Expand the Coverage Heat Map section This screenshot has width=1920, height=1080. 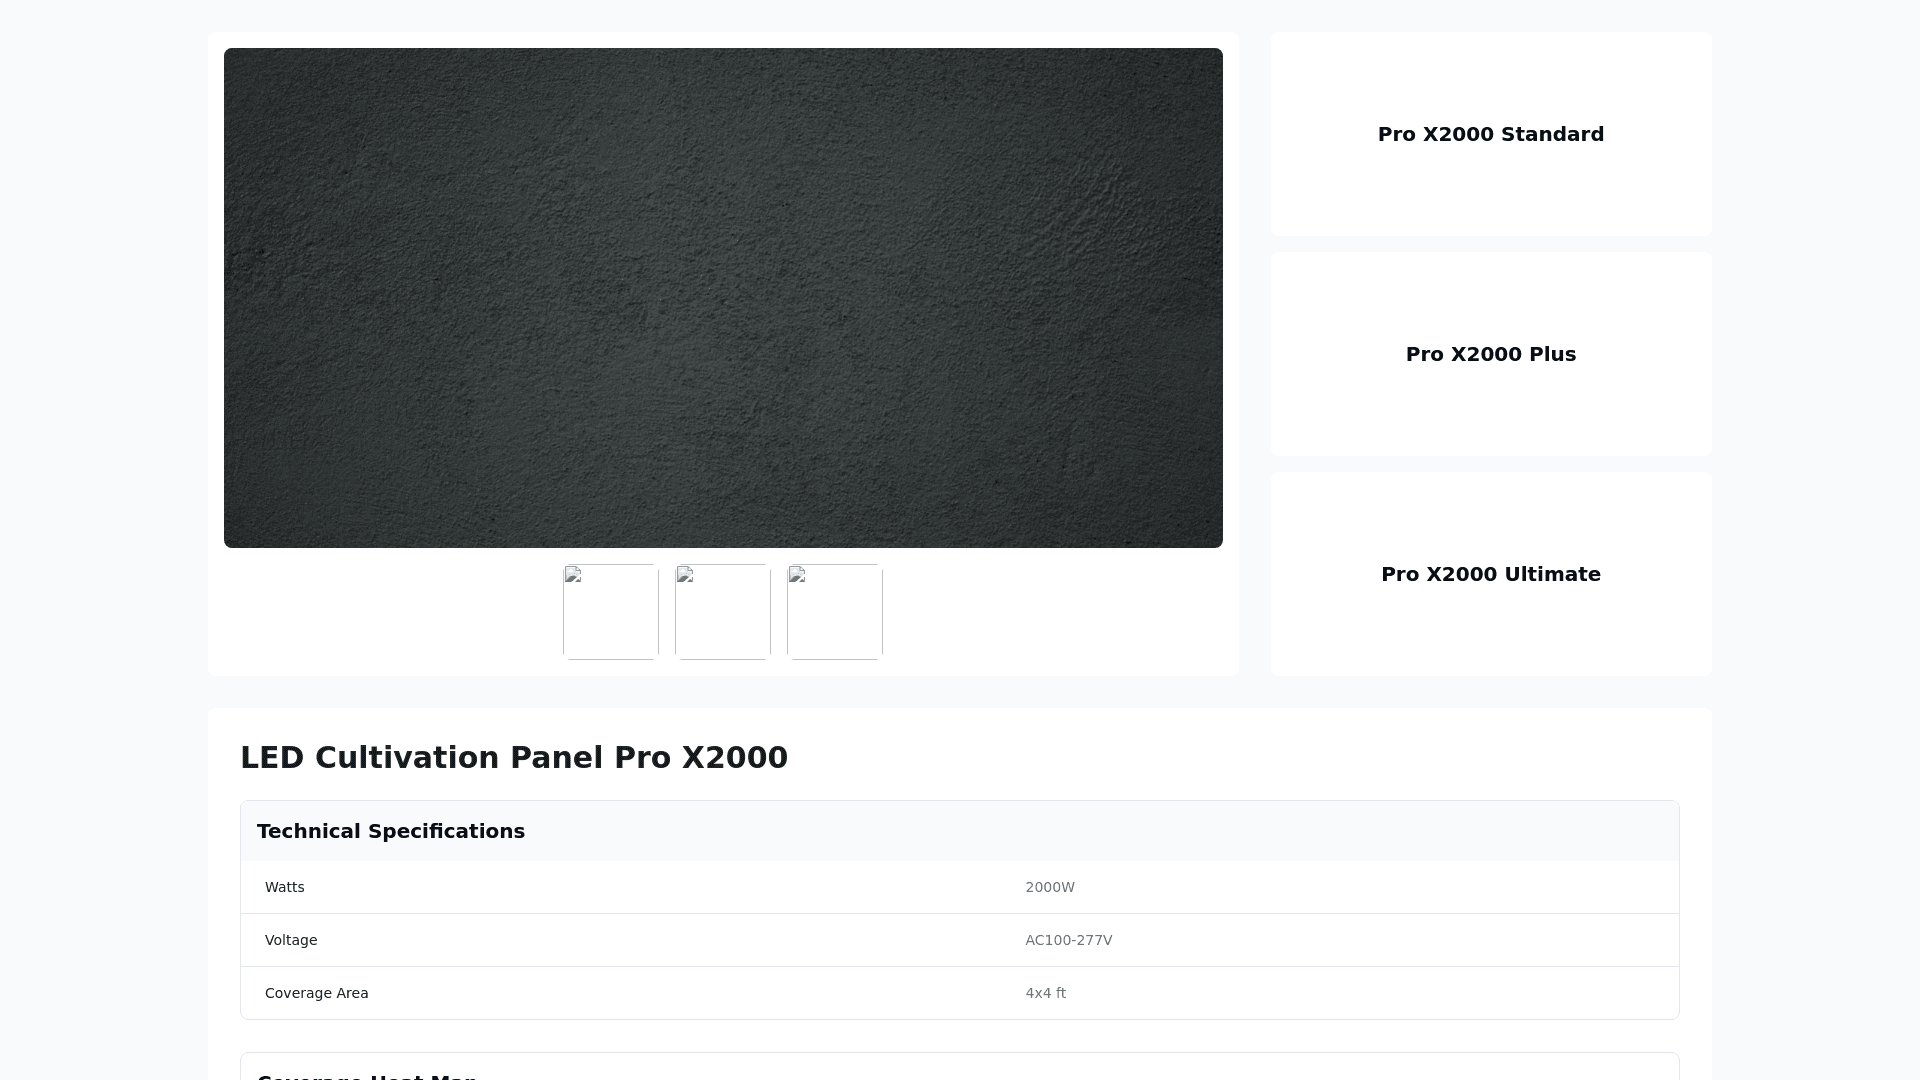[x=367, y=1073]
